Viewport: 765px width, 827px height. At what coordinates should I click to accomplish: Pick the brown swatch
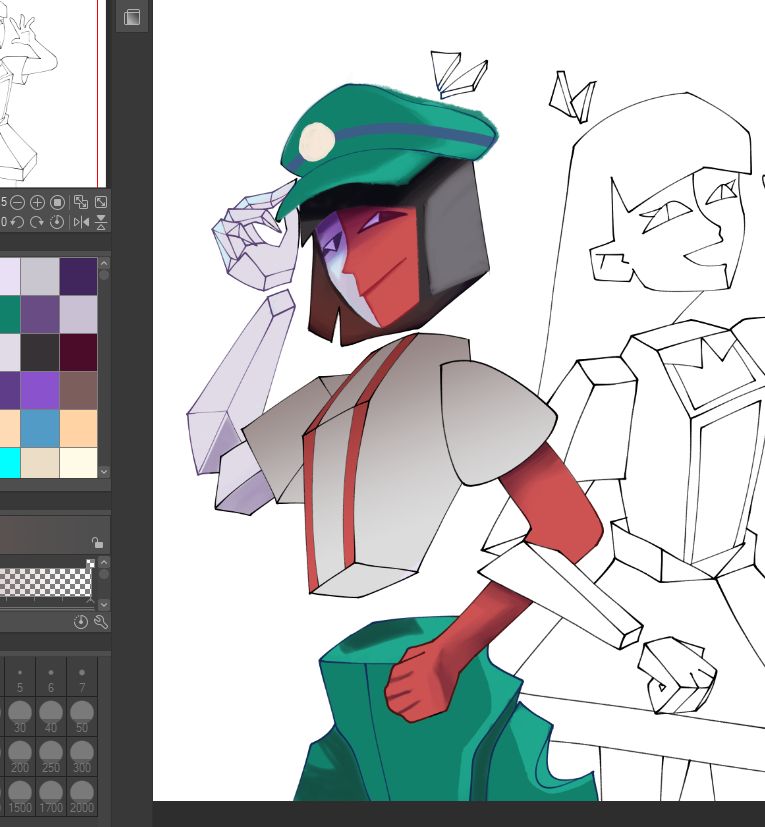[79, 390]
